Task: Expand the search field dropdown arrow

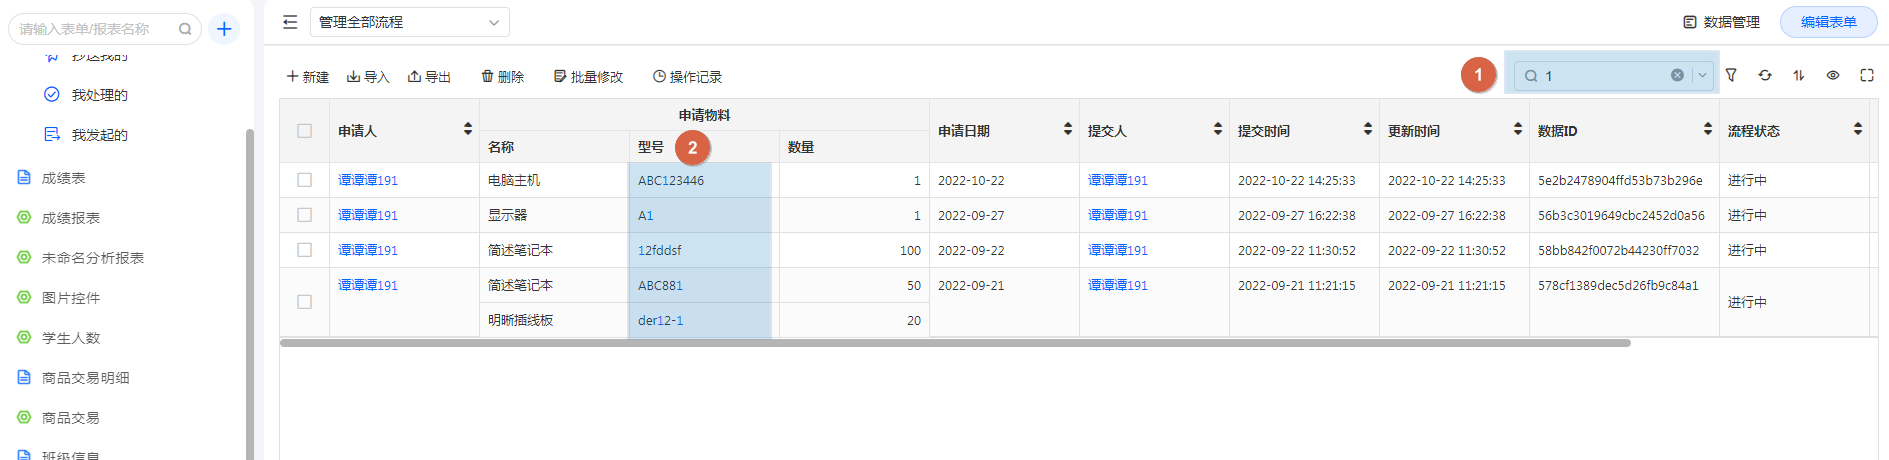Action: pyautogui.click(x=1702, y=75)
